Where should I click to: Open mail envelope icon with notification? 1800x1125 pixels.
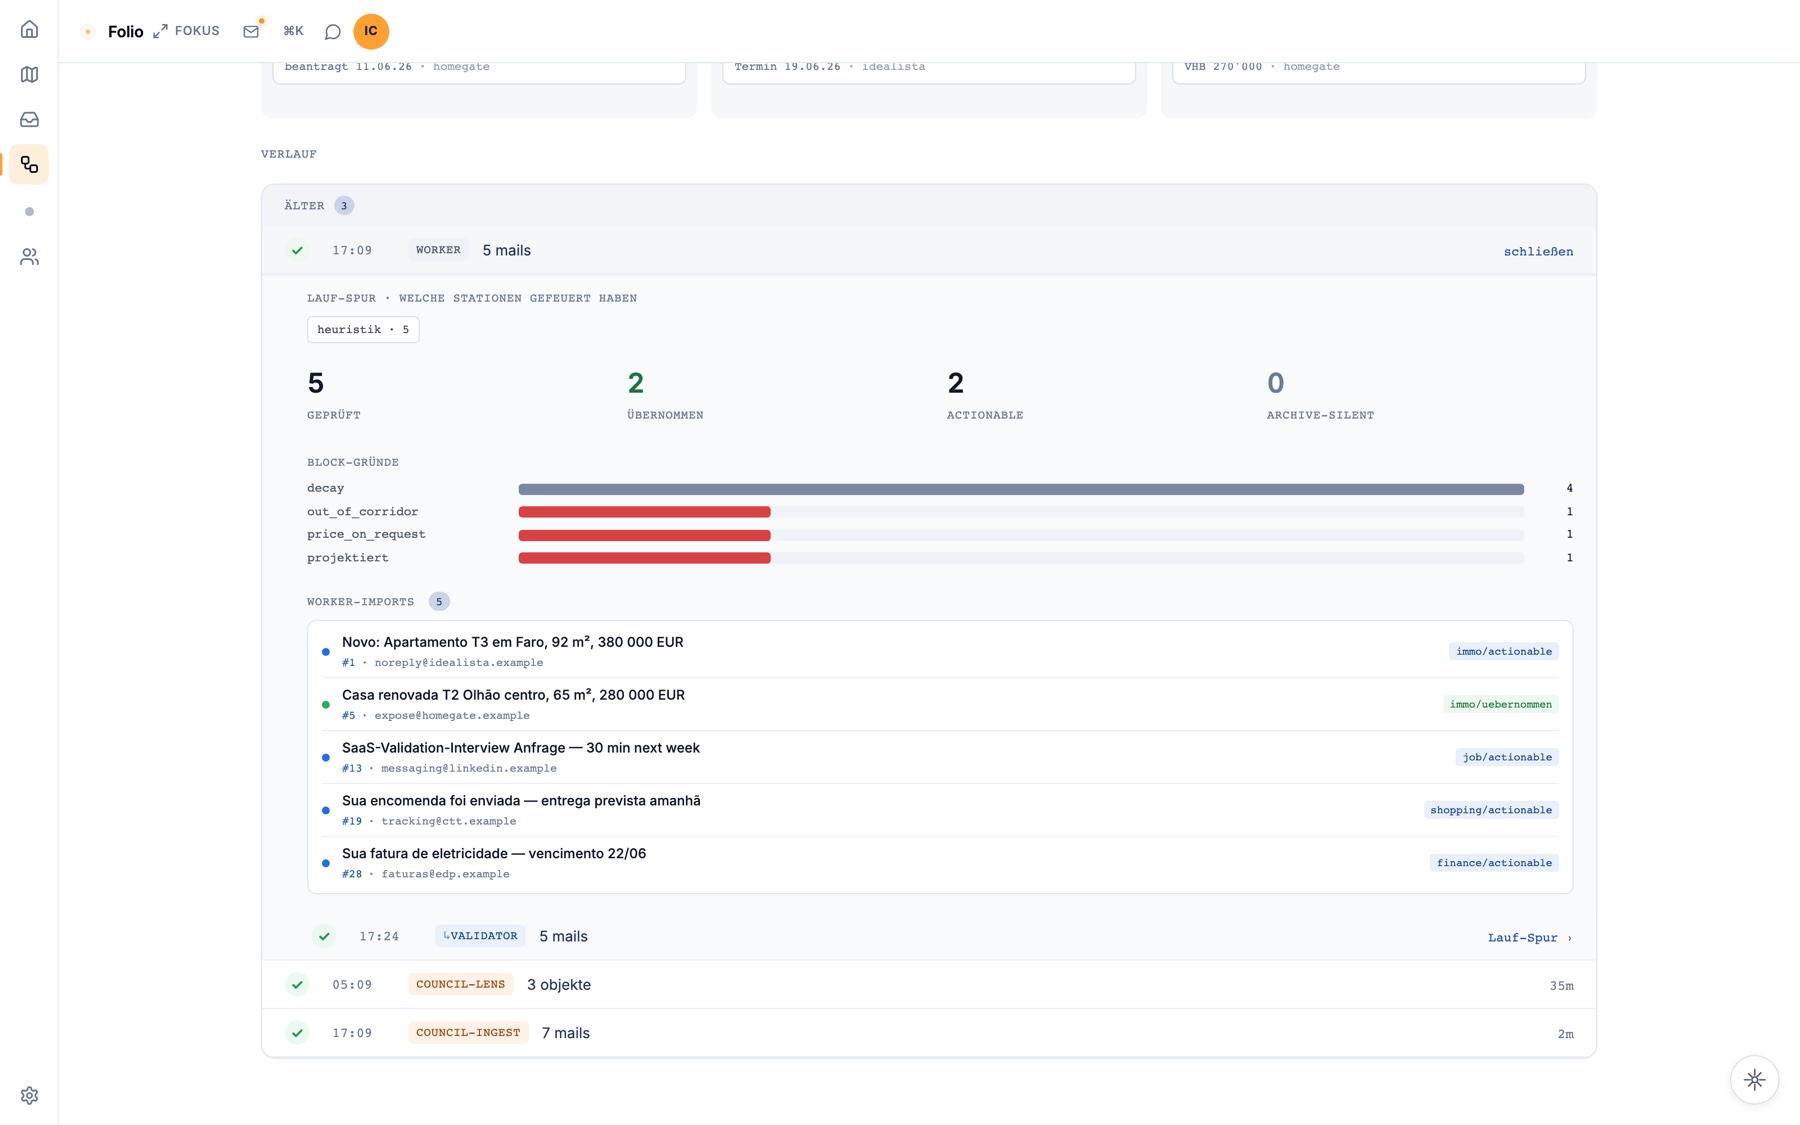pyautogui.click(x=251, y=31)
